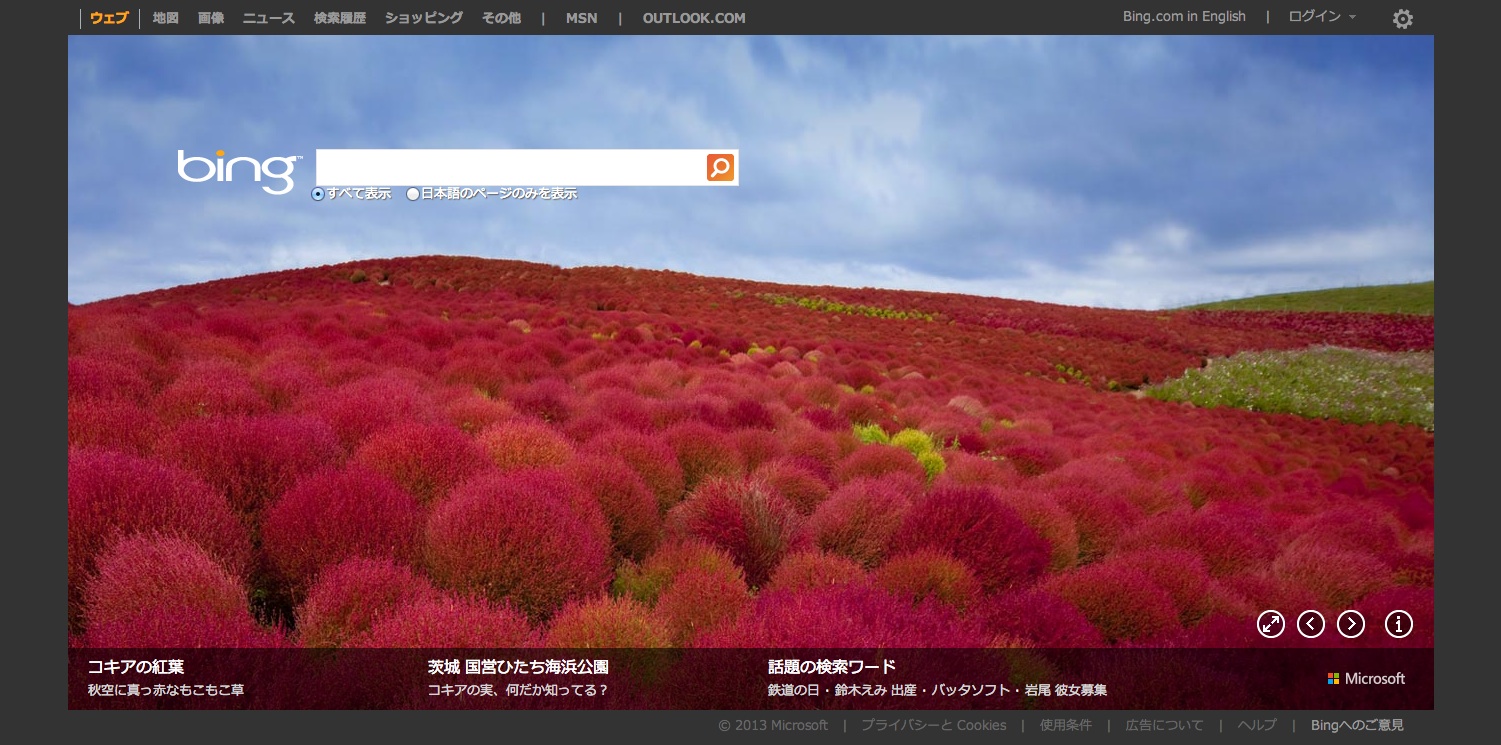Screen dimensions: 1501x745
Task: Switch to the 地図 tab
Action: pos(166,18)
